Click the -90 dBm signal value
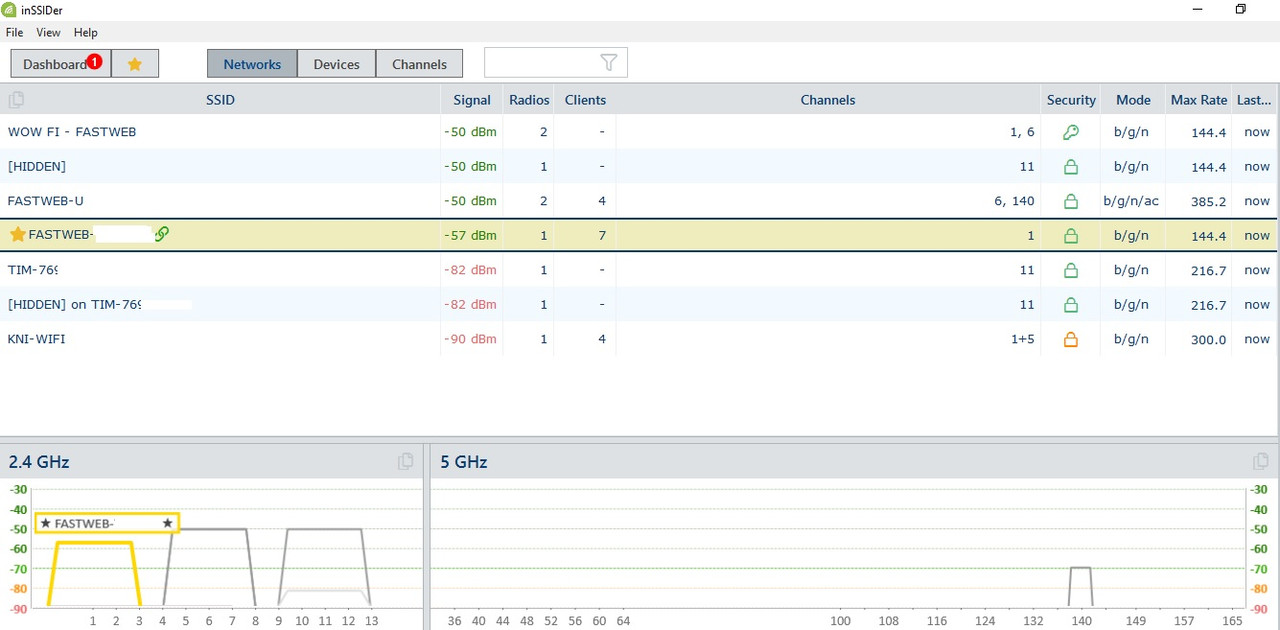Viewport: 1280px width, 630px height. coord(470,339)
